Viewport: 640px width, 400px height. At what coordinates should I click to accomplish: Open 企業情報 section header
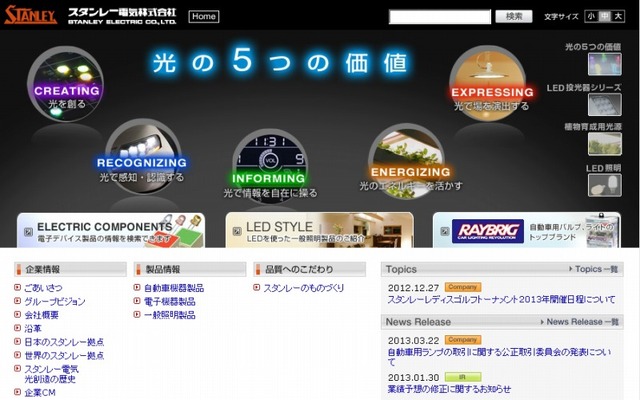tap(70, 269)
